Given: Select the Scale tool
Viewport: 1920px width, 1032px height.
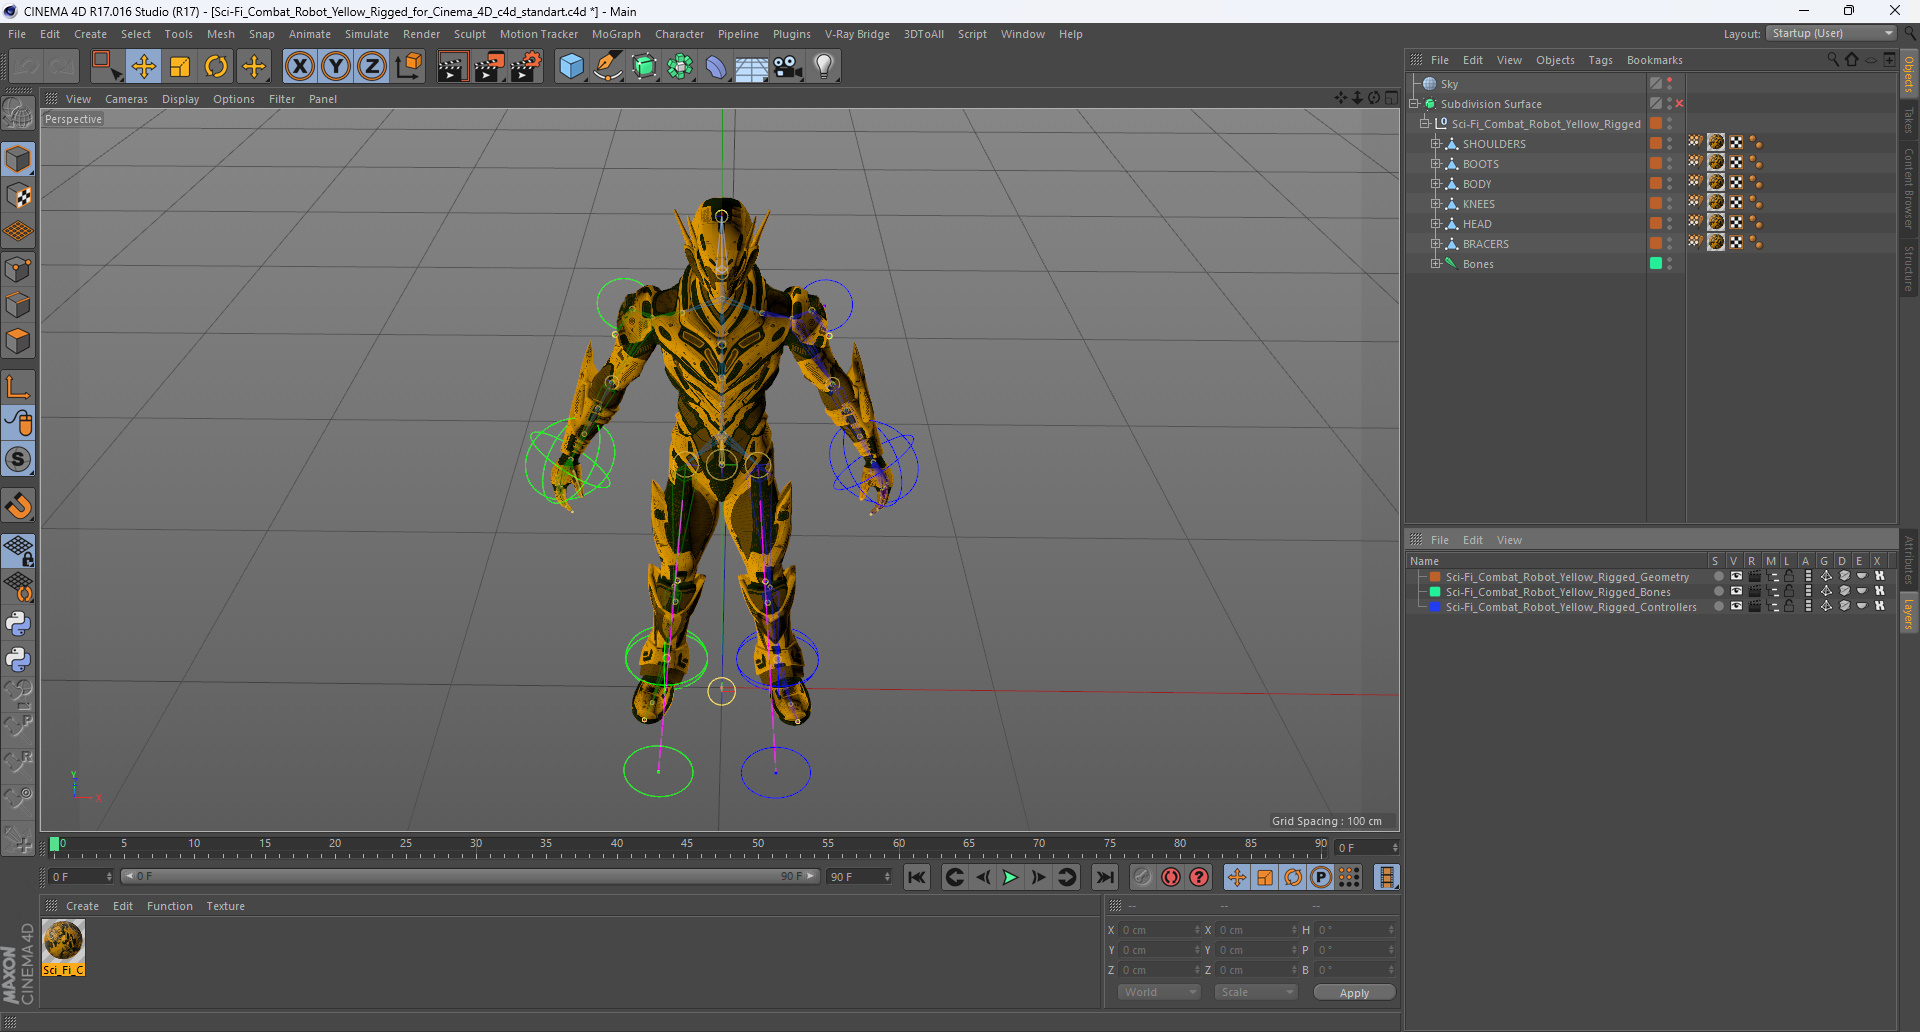Looking at the screenshot, I should click(x=180, y=66).
